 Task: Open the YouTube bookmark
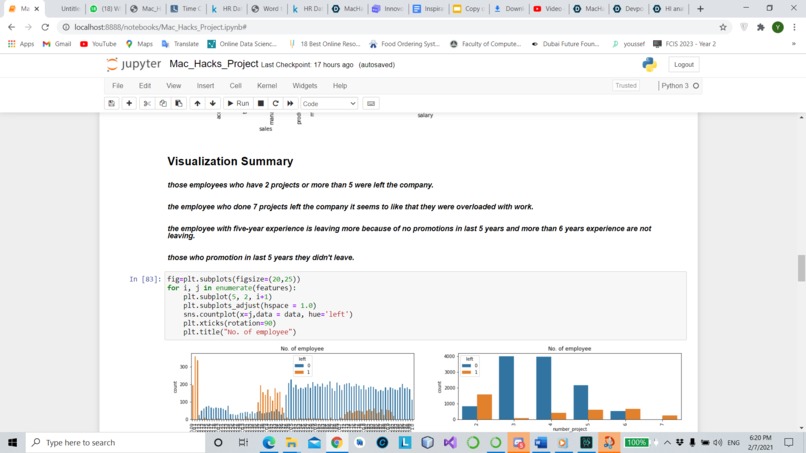98,44
